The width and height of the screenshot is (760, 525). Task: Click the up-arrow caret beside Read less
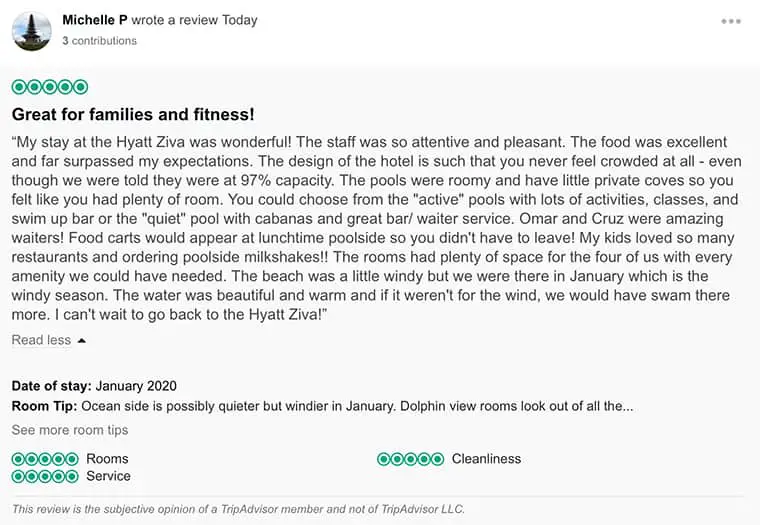tap(82, 341)
